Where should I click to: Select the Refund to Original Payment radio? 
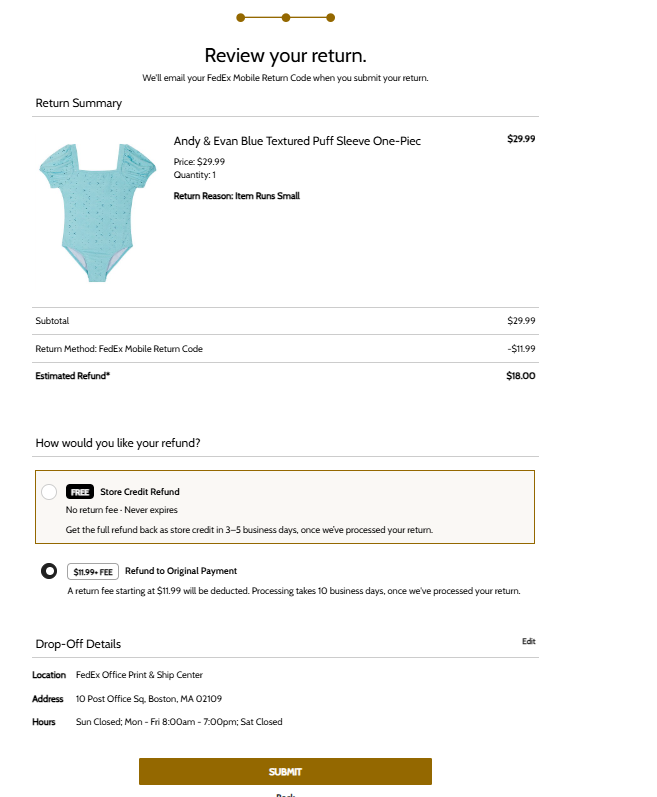coord(49,571)
